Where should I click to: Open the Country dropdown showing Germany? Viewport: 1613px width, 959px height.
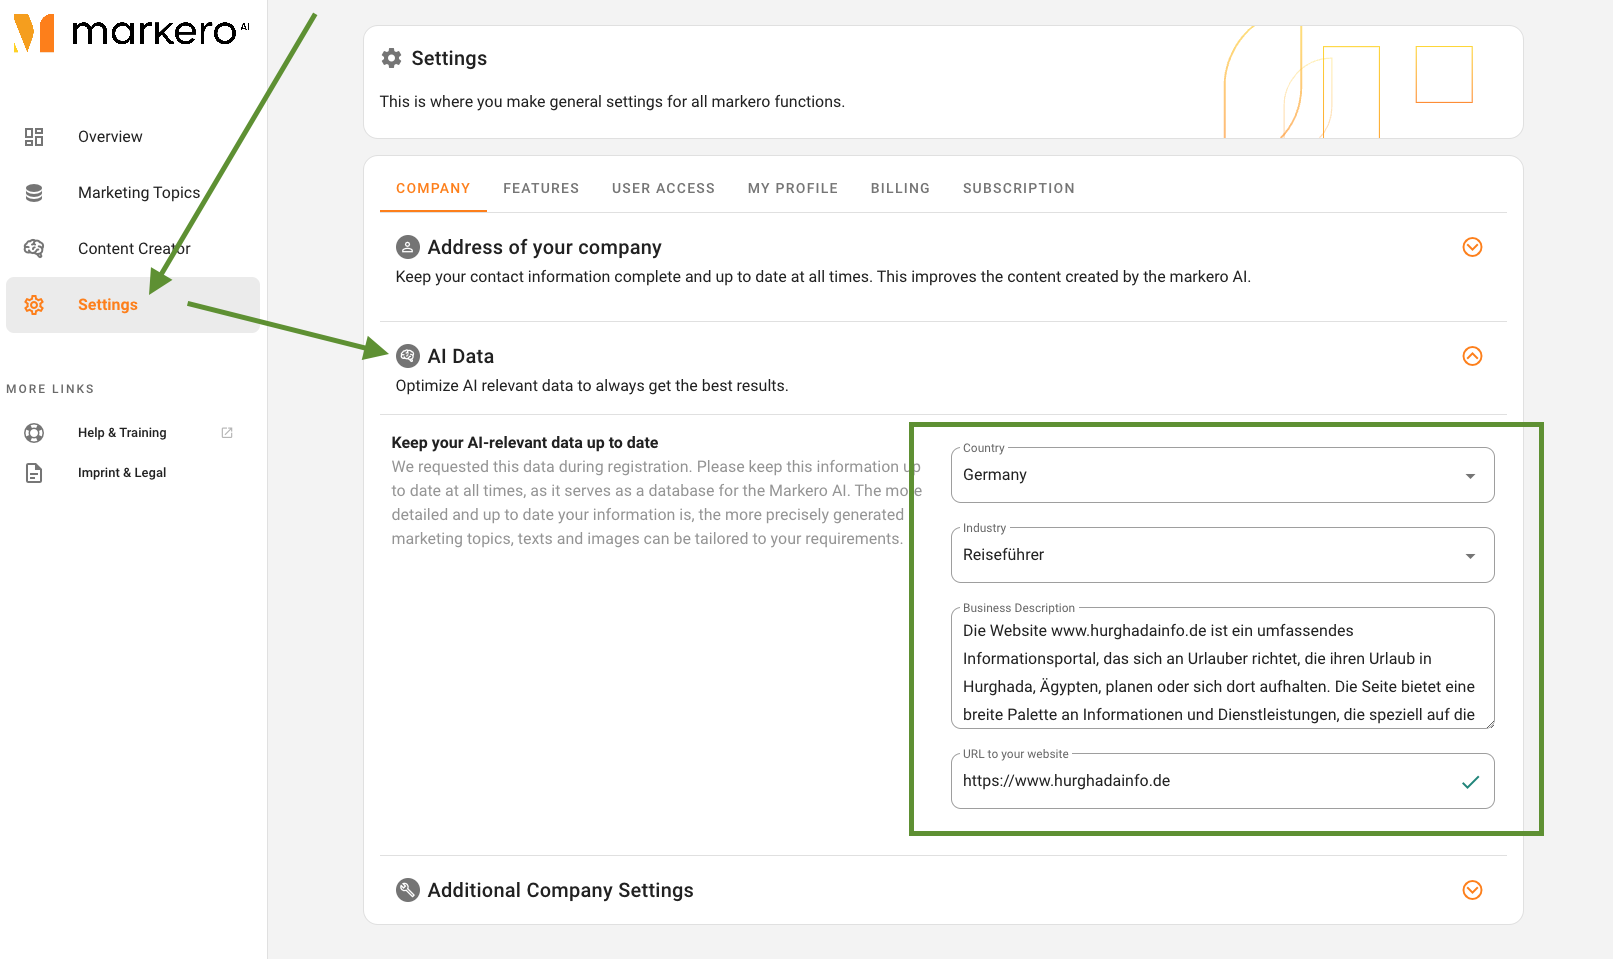(x=1222, y=475)
